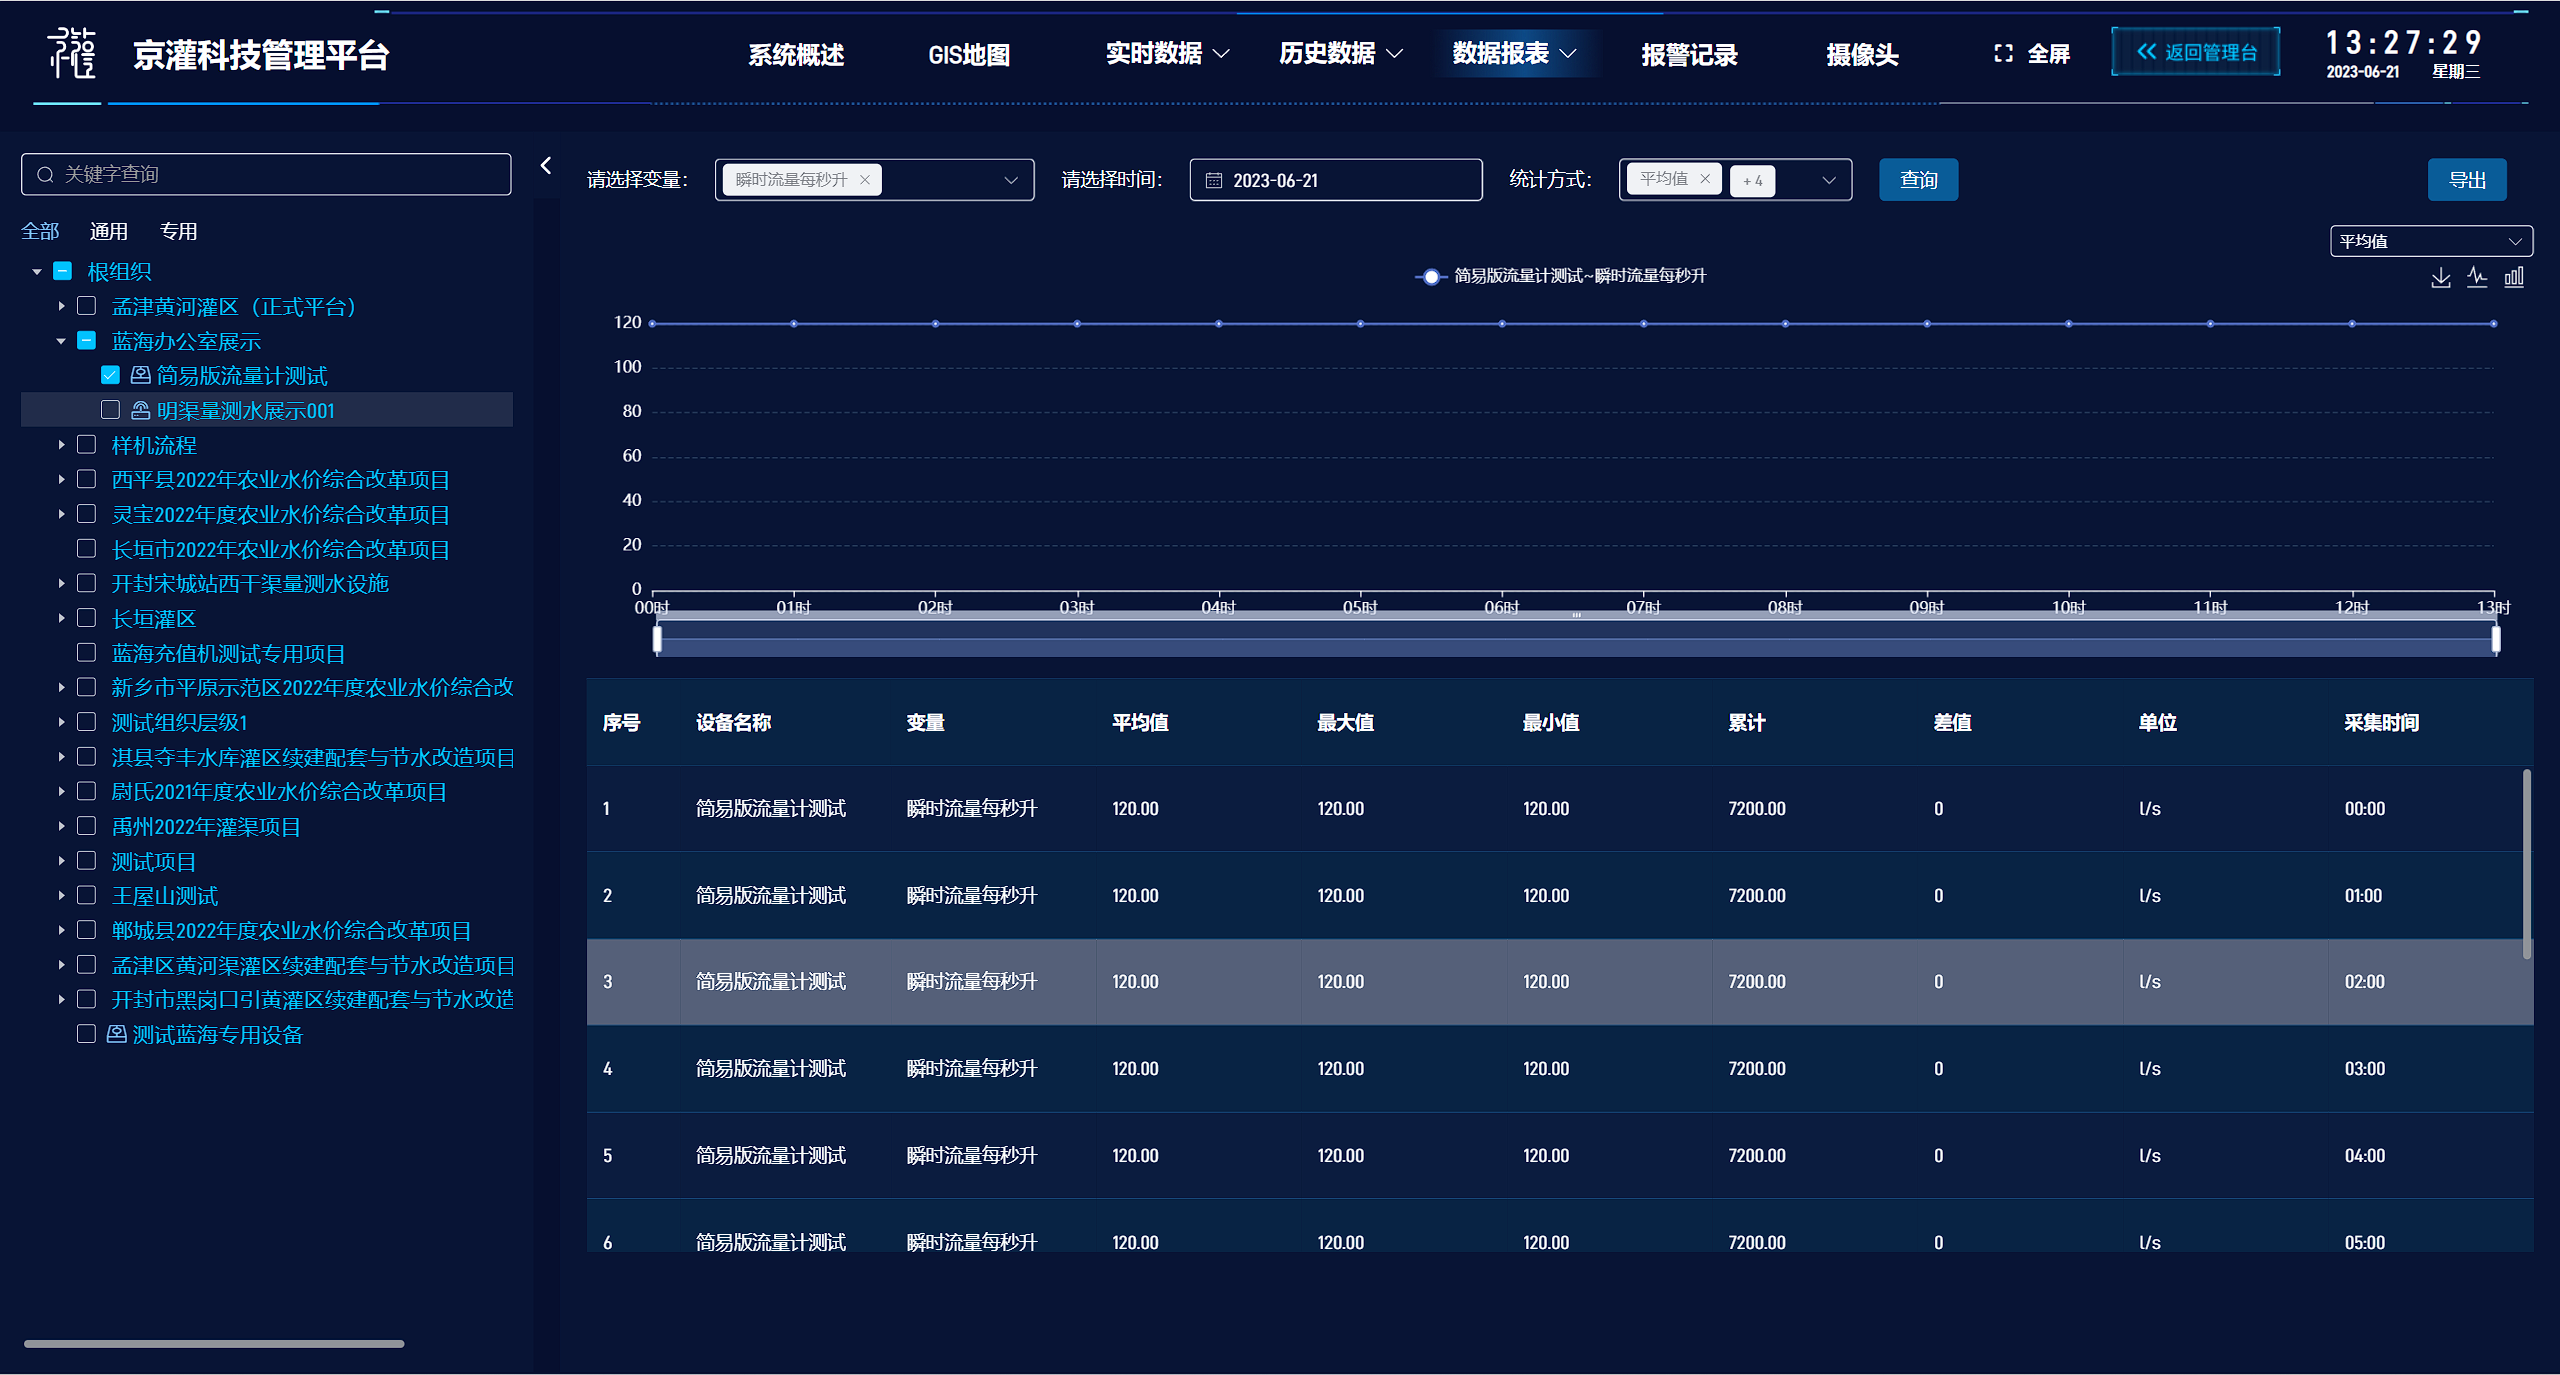Select the 全部 filter tab
The height and width of the screenshot is (1375, 2560).
click(x=40, y=231)
